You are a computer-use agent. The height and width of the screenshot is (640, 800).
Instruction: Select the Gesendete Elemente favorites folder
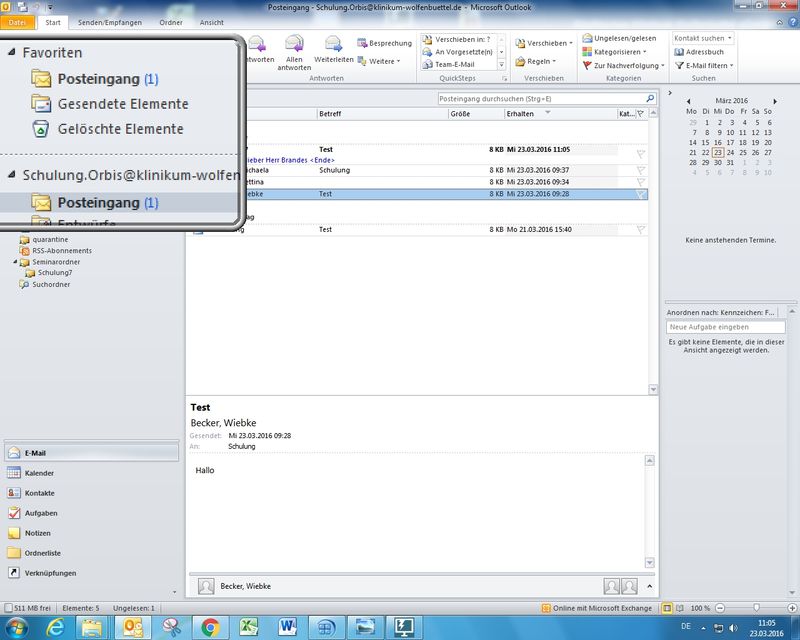[x=122, y=104]
